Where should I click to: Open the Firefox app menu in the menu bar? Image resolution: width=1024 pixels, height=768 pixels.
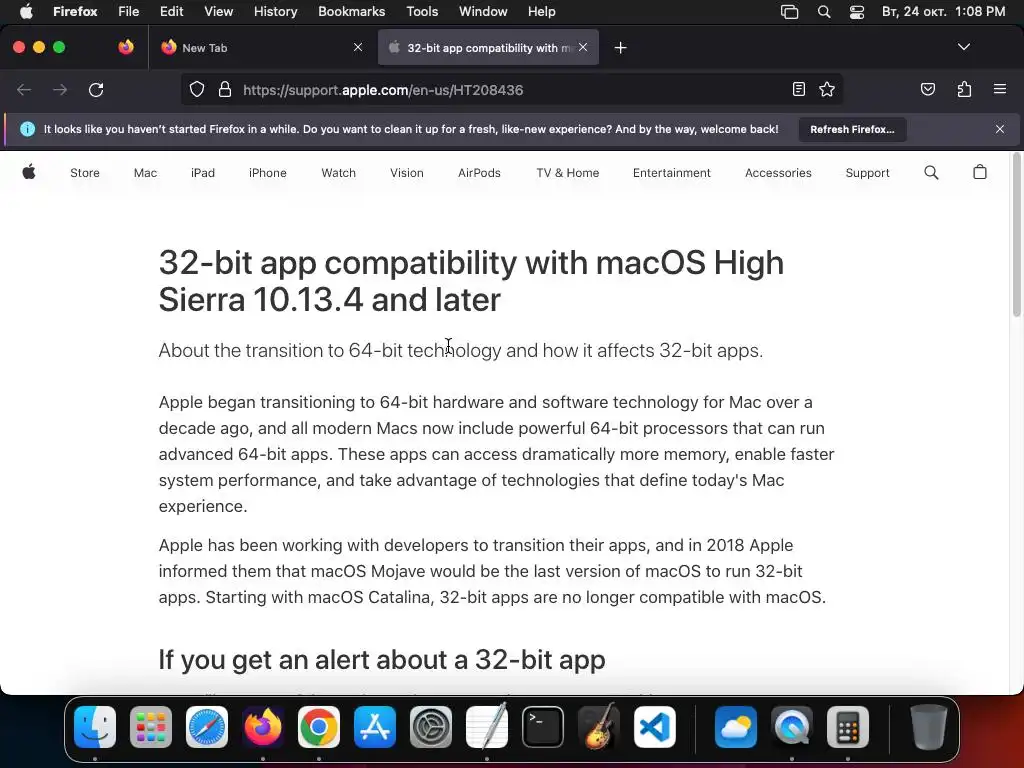point(75,11)
